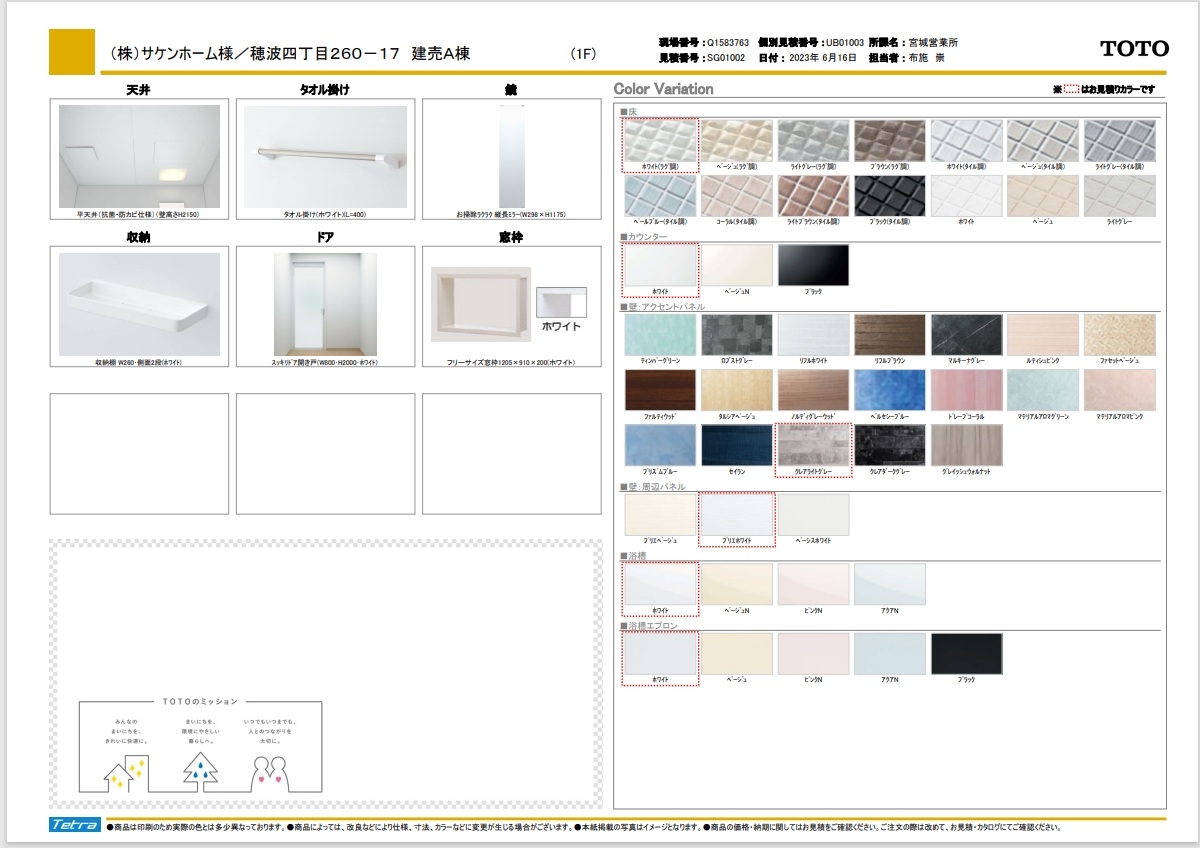Select ティンバーグリーン accent panel swatch
The image size is (1200, 848).
tap(660, 336)
